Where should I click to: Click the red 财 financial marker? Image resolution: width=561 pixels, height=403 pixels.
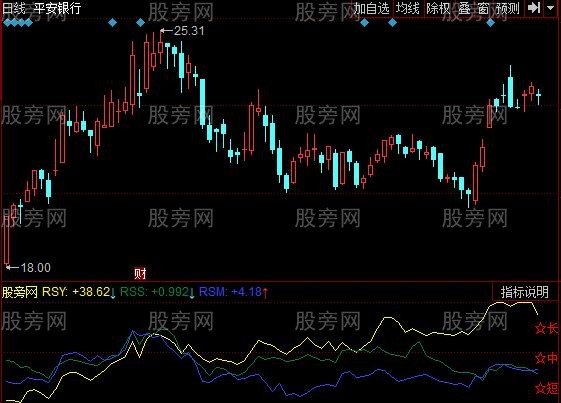pos(140,273)
